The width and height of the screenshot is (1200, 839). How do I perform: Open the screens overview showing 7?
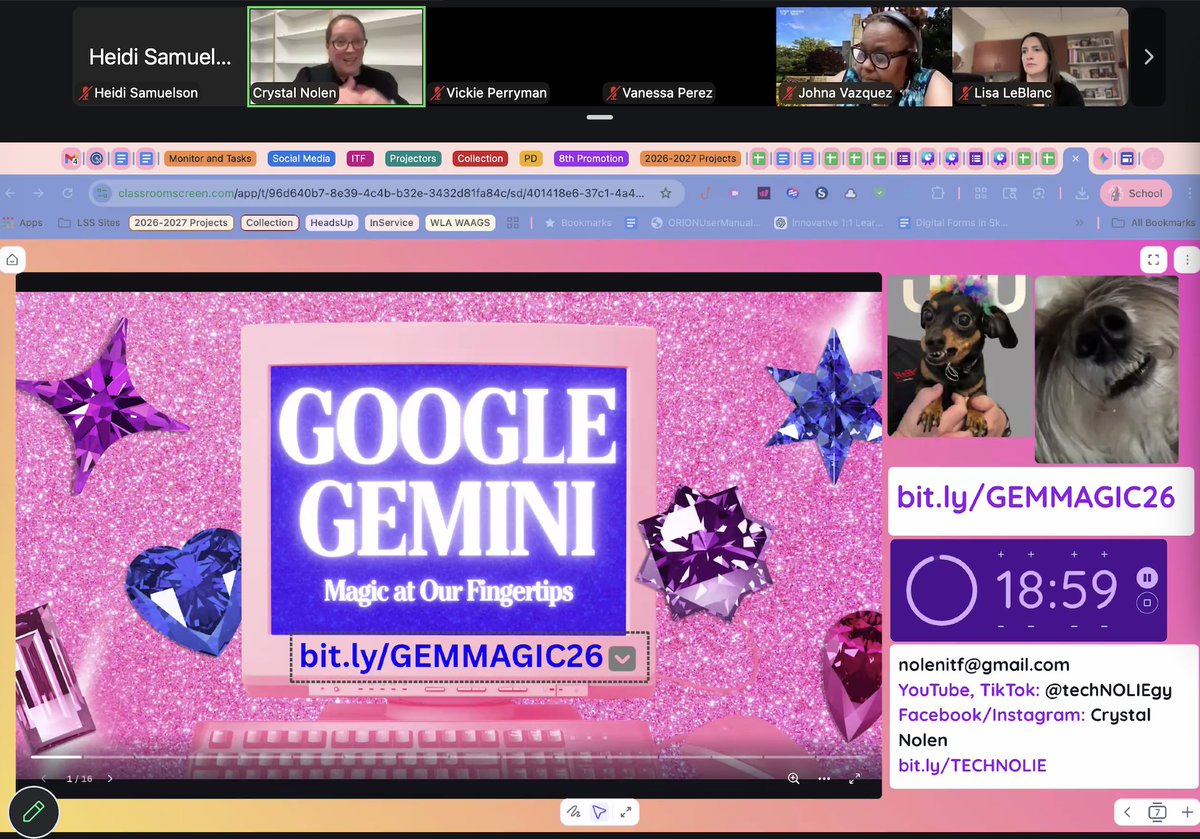(x=1157, y=812)
